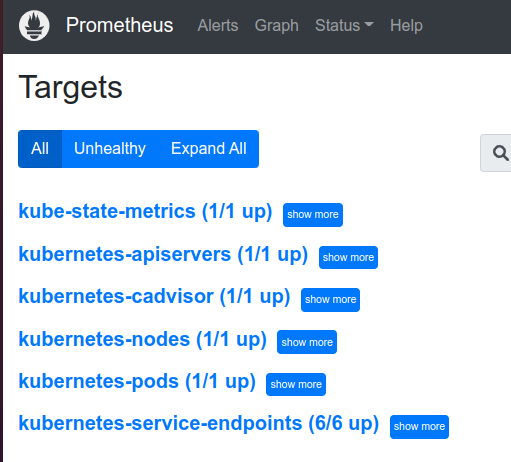The width and height of the screenshot is (511, 462).
Task: Select the All targets filter
Action: click(x=40, y=149)
